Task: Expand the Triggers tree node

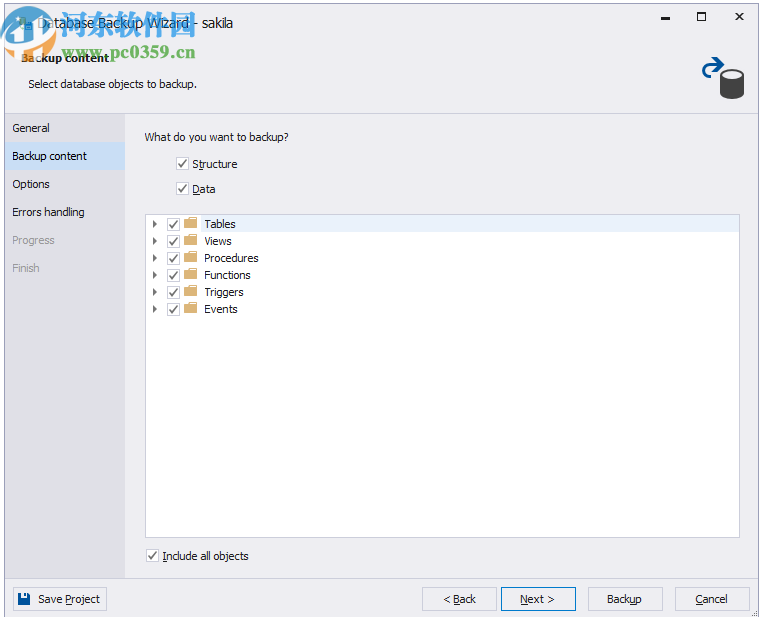Action: tap(155, 292)
